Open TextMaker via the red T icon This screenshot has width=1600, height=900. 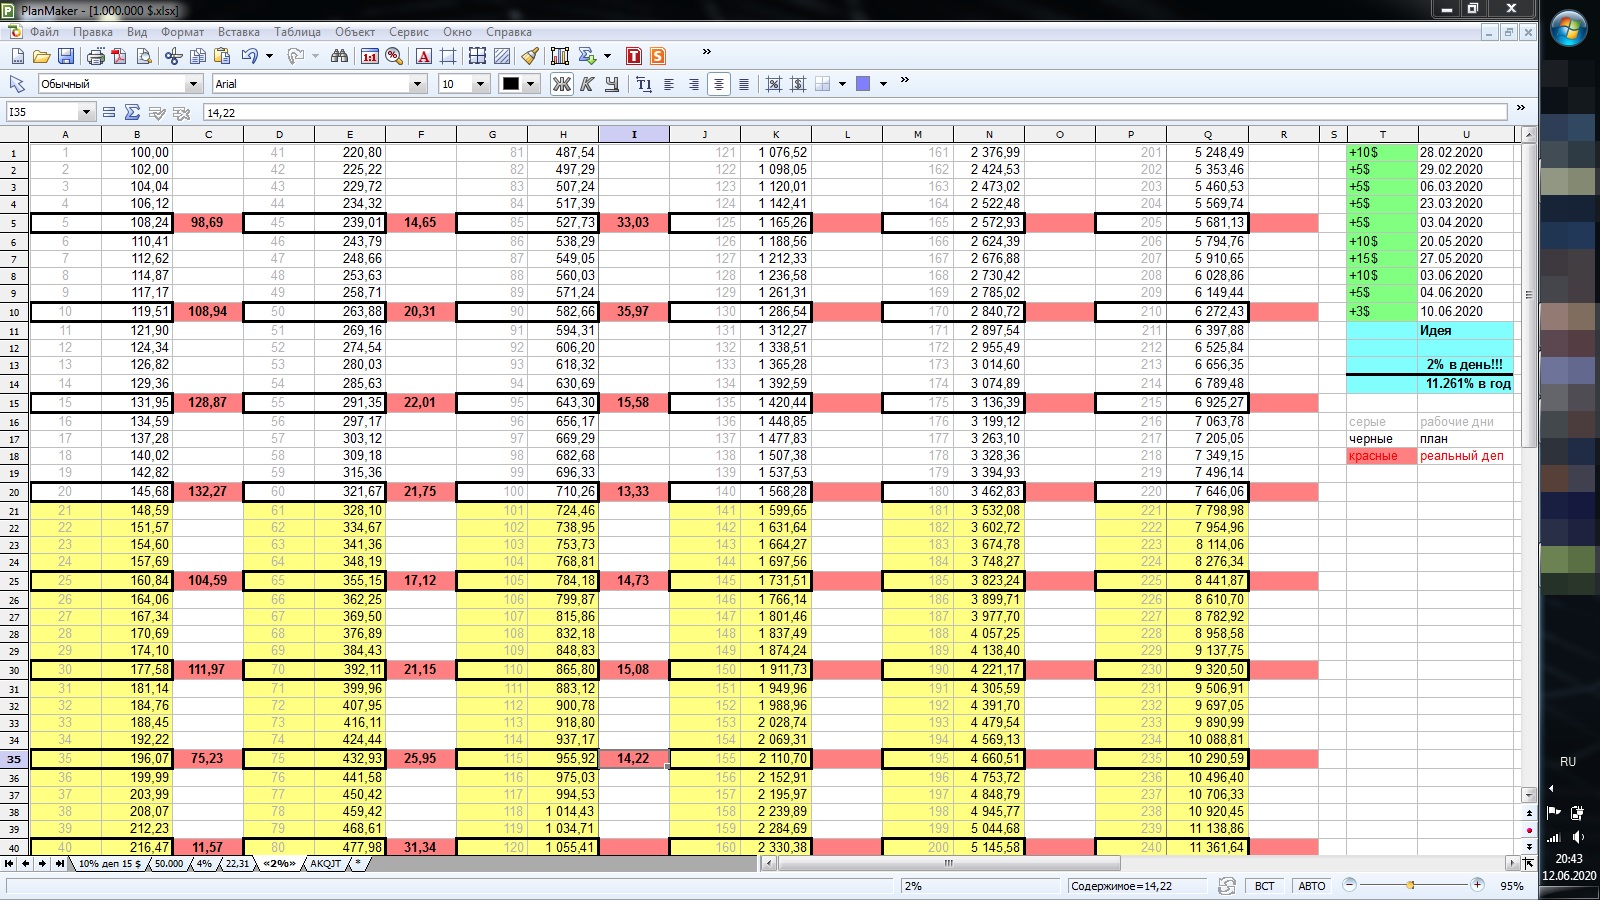(633, 56)
